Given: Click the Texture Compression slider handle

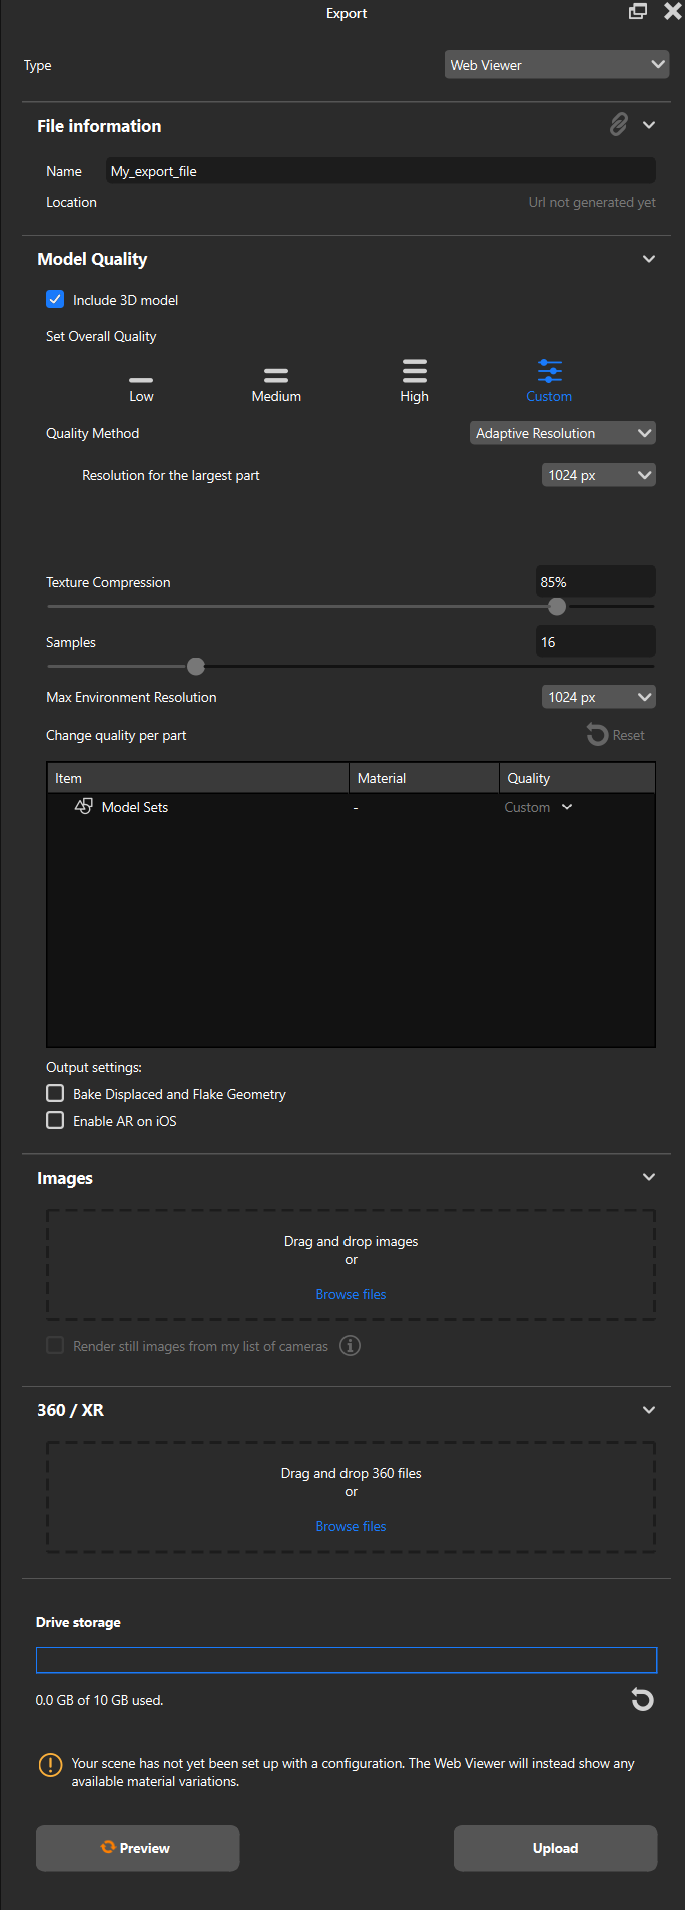Looking at the screenshot, I should pyautogui.click(x=557, y=606).
